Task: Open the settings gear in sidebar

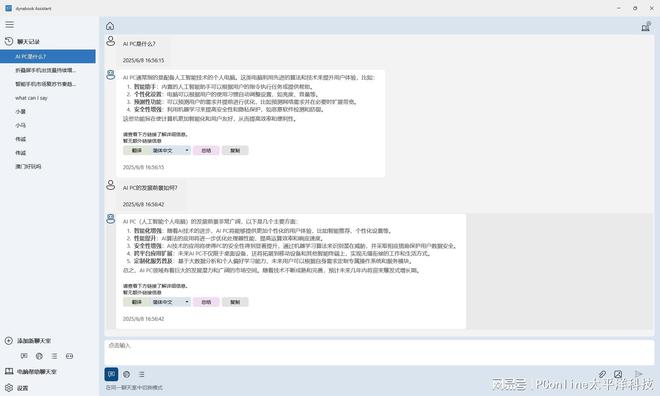Action: pyautogui.click(x=9, y=388)
